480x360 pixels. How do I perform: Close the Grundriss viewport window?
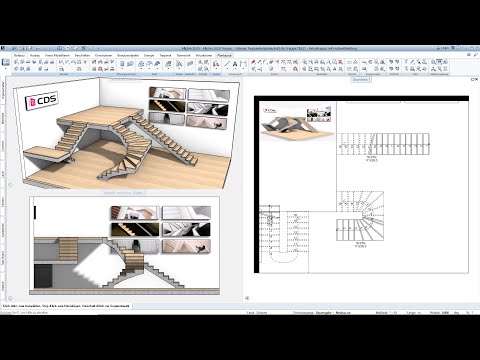(476, 79)
